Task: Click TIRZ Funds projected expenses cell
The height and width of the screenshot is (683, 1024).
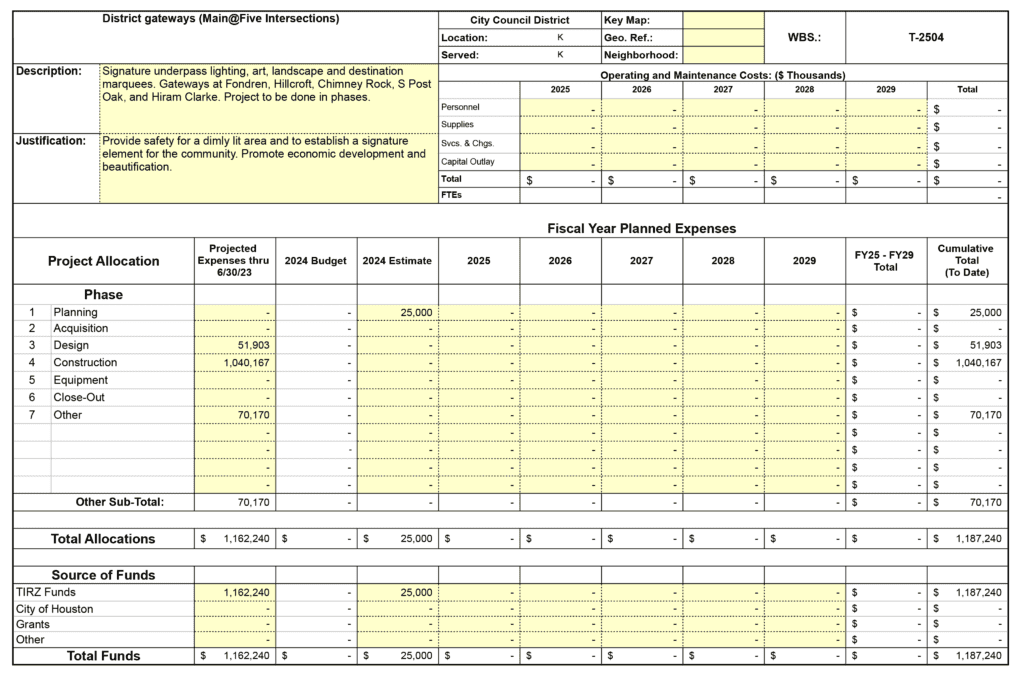Action: (x=234, y=593)
